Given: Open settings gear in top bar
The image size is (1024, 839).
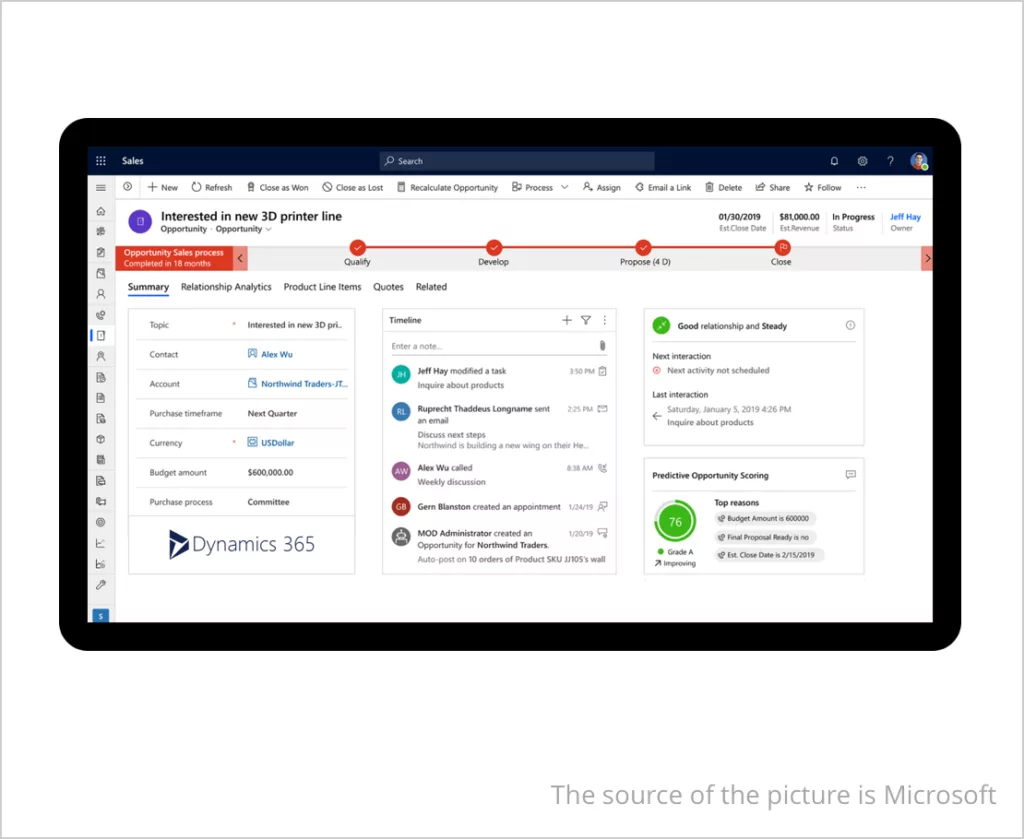Looking at the screenshot, I should [x=862, y=161].
